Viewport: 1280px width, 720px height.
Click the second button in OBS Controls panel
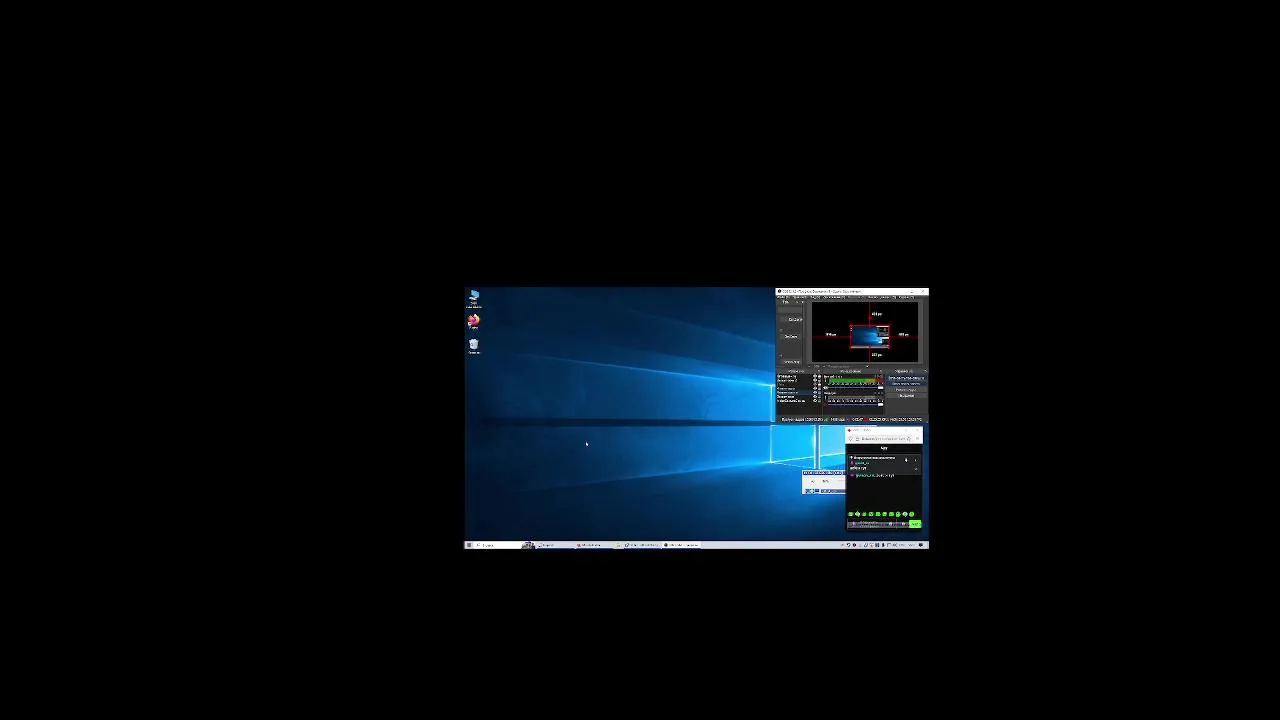pos(906,384)
